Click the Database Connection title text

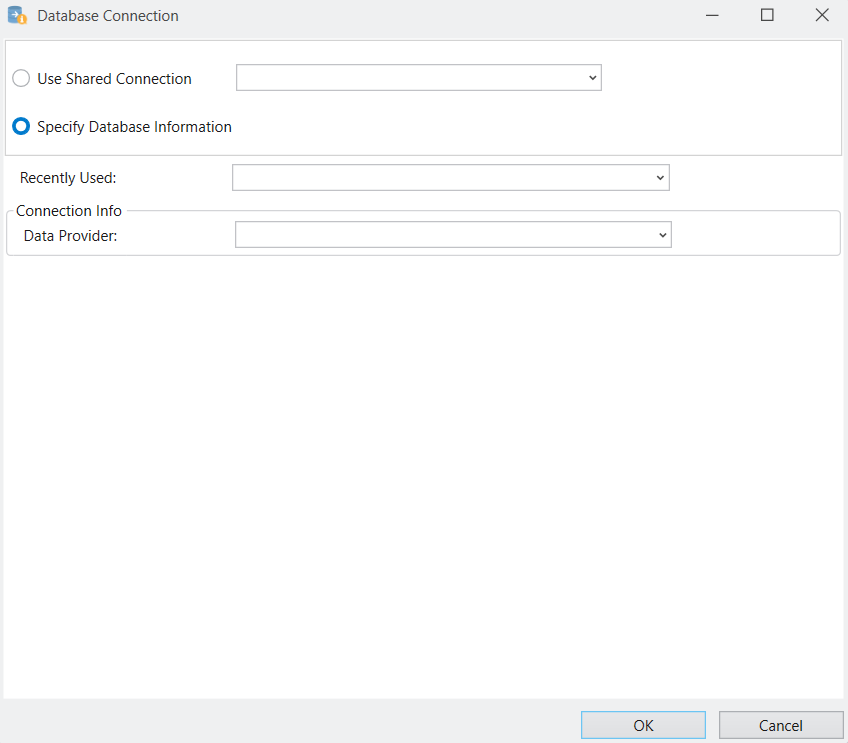[x=108, y=16]
